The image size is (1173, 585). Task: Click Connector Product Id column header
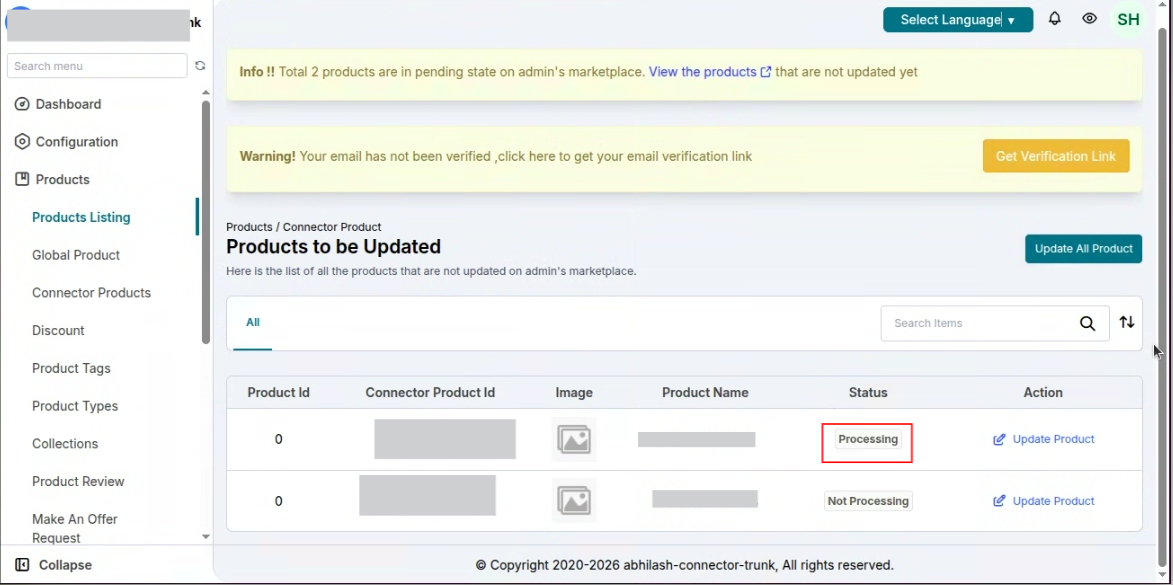(x=430, y=392)
